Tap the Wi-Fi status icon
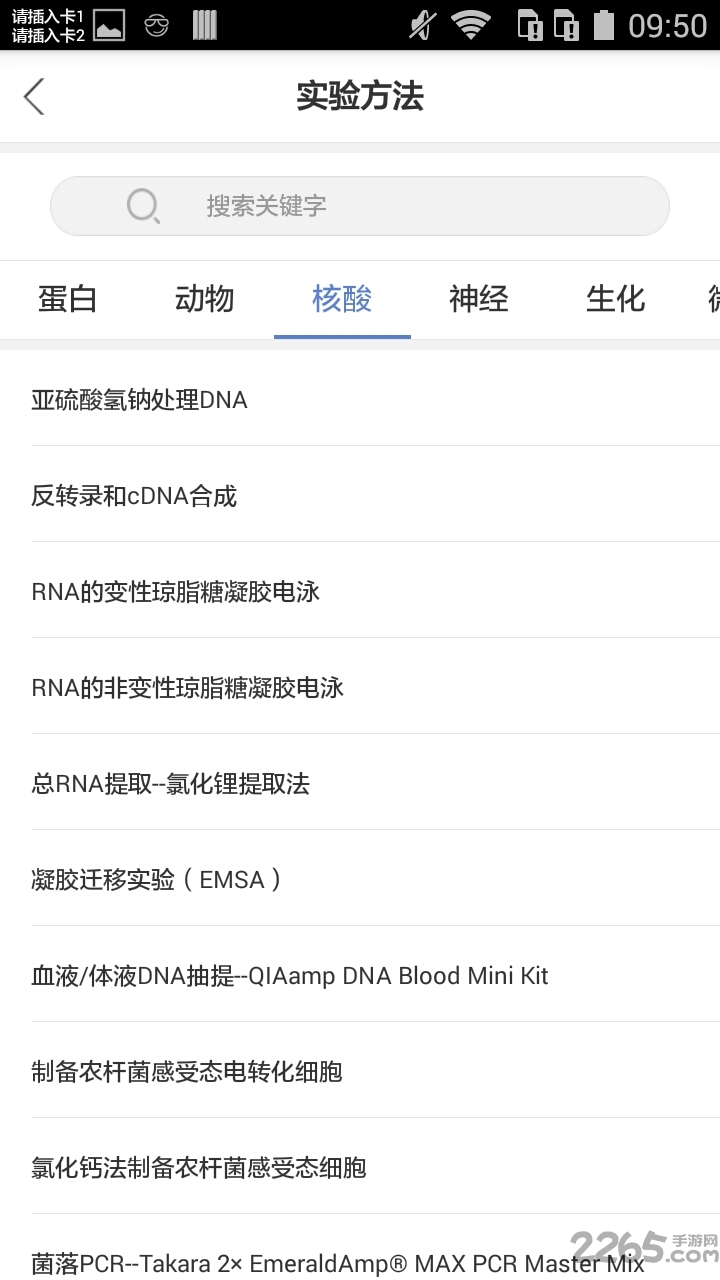 [470, 25]
